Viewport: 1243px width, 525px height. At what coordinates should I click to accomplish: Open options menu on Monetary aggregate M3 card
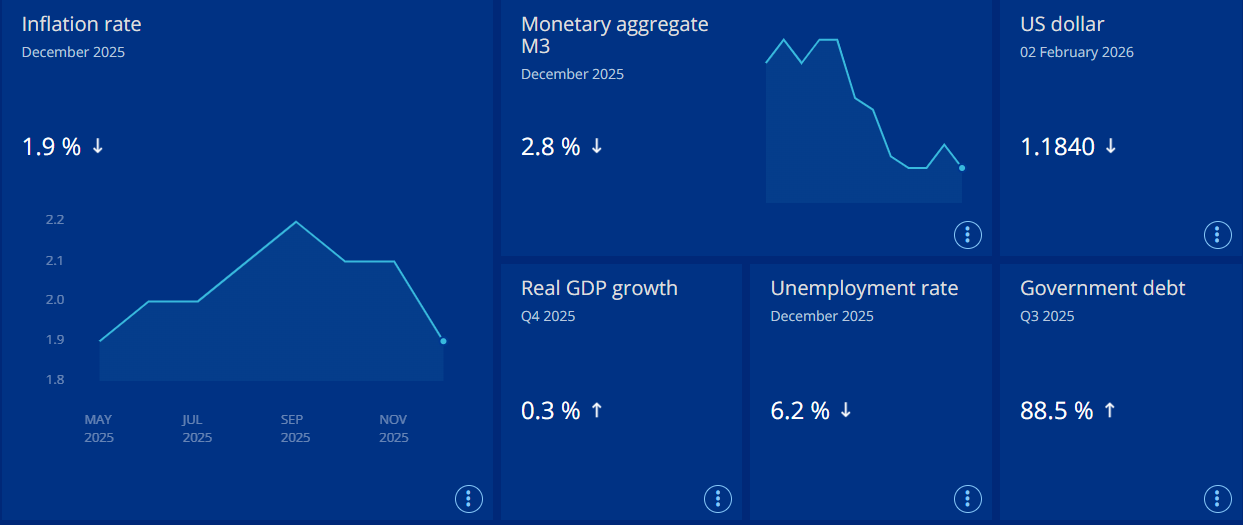click(x=967, y=235)
